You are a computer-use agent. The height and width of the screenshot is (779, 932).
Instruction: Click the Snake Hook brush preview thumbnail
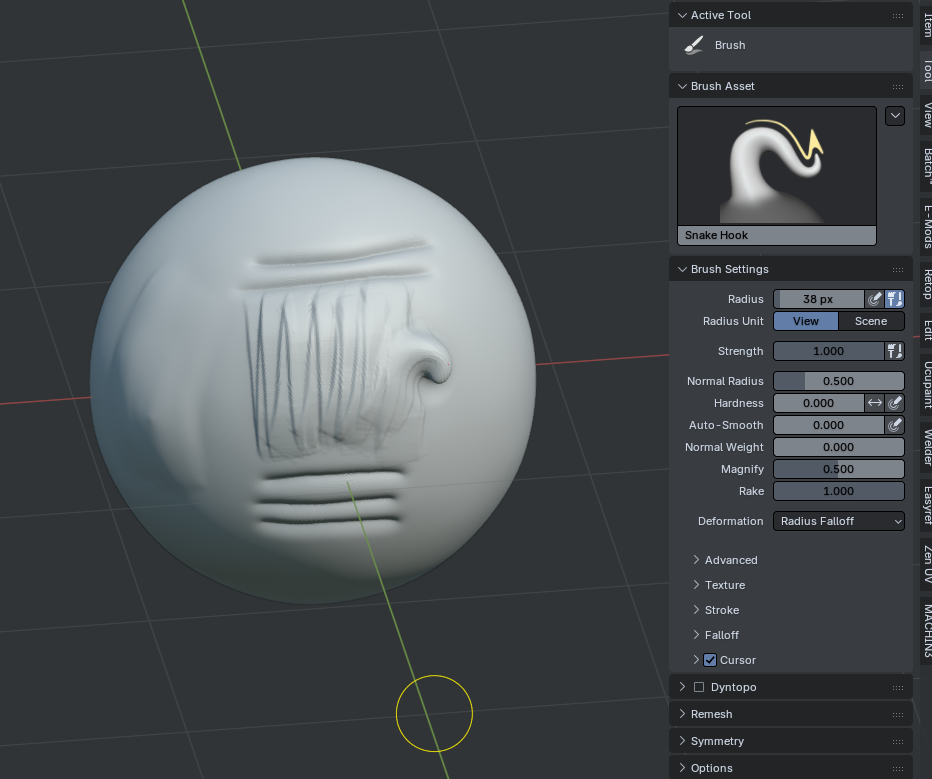[777, 175]
